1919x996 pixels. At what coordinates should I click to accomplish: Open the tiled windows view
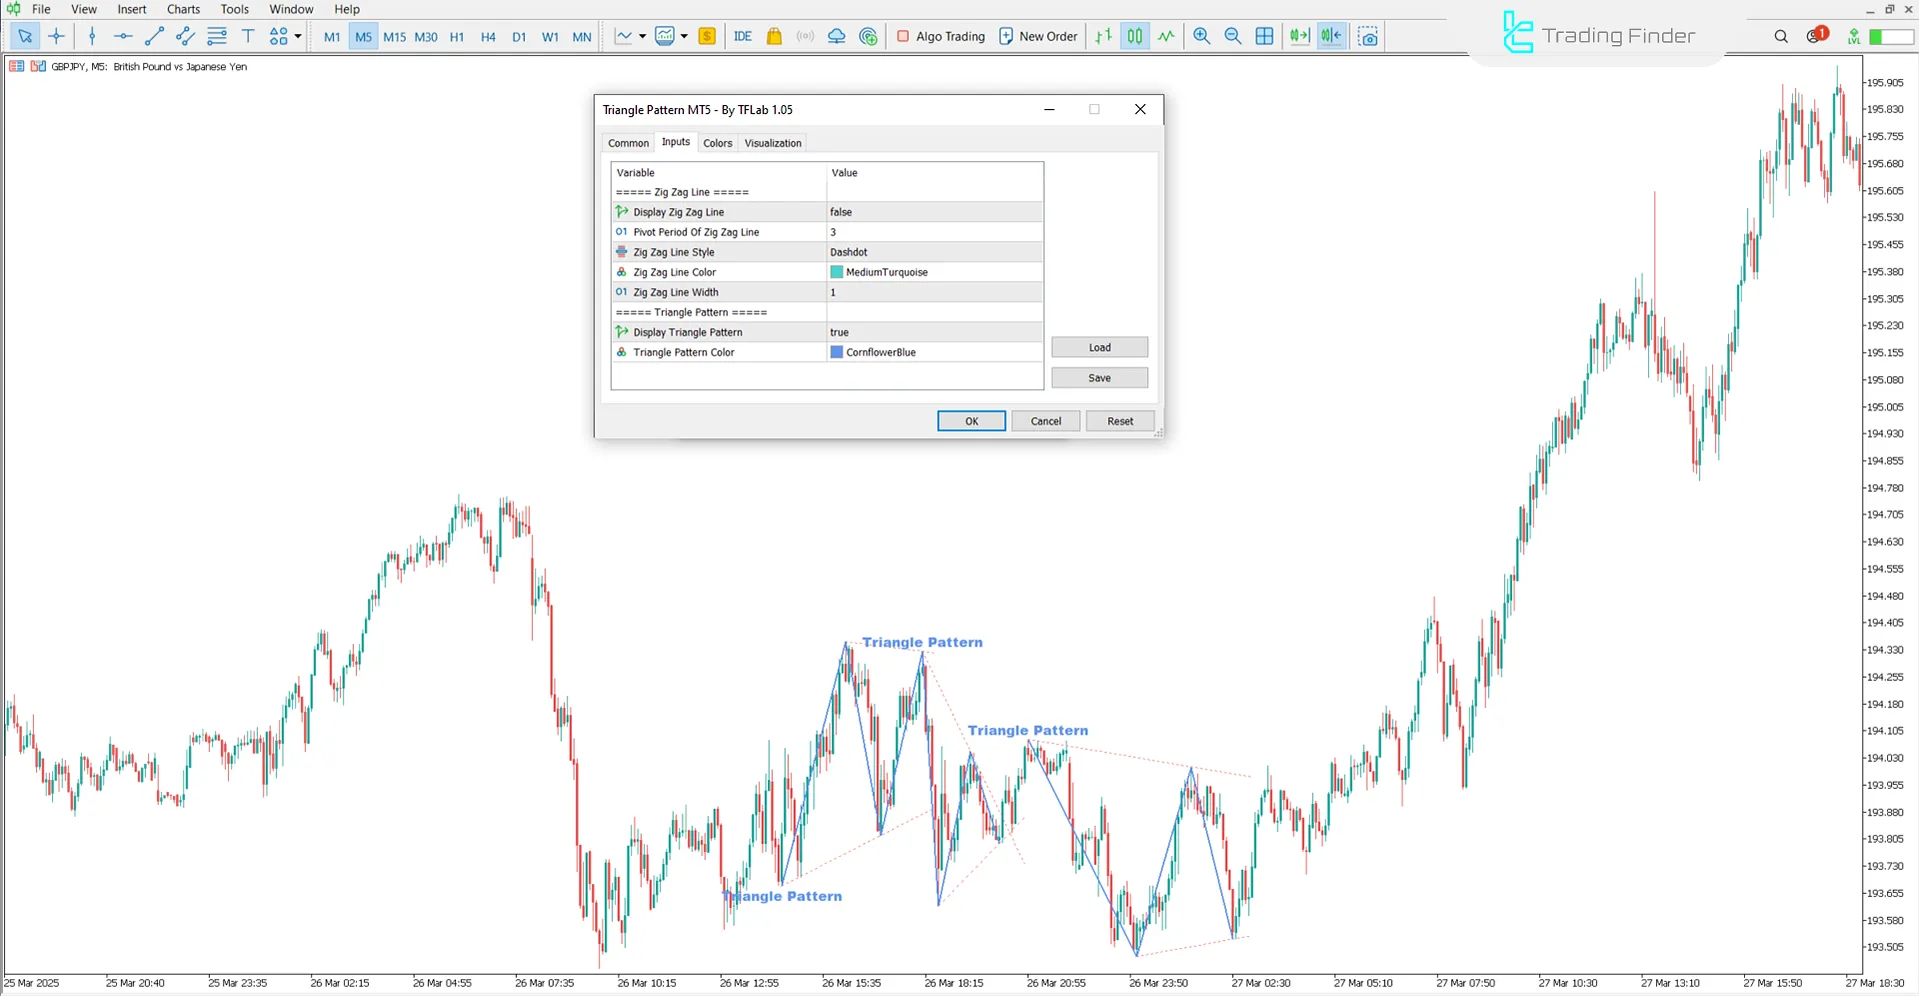point(1264,36)
